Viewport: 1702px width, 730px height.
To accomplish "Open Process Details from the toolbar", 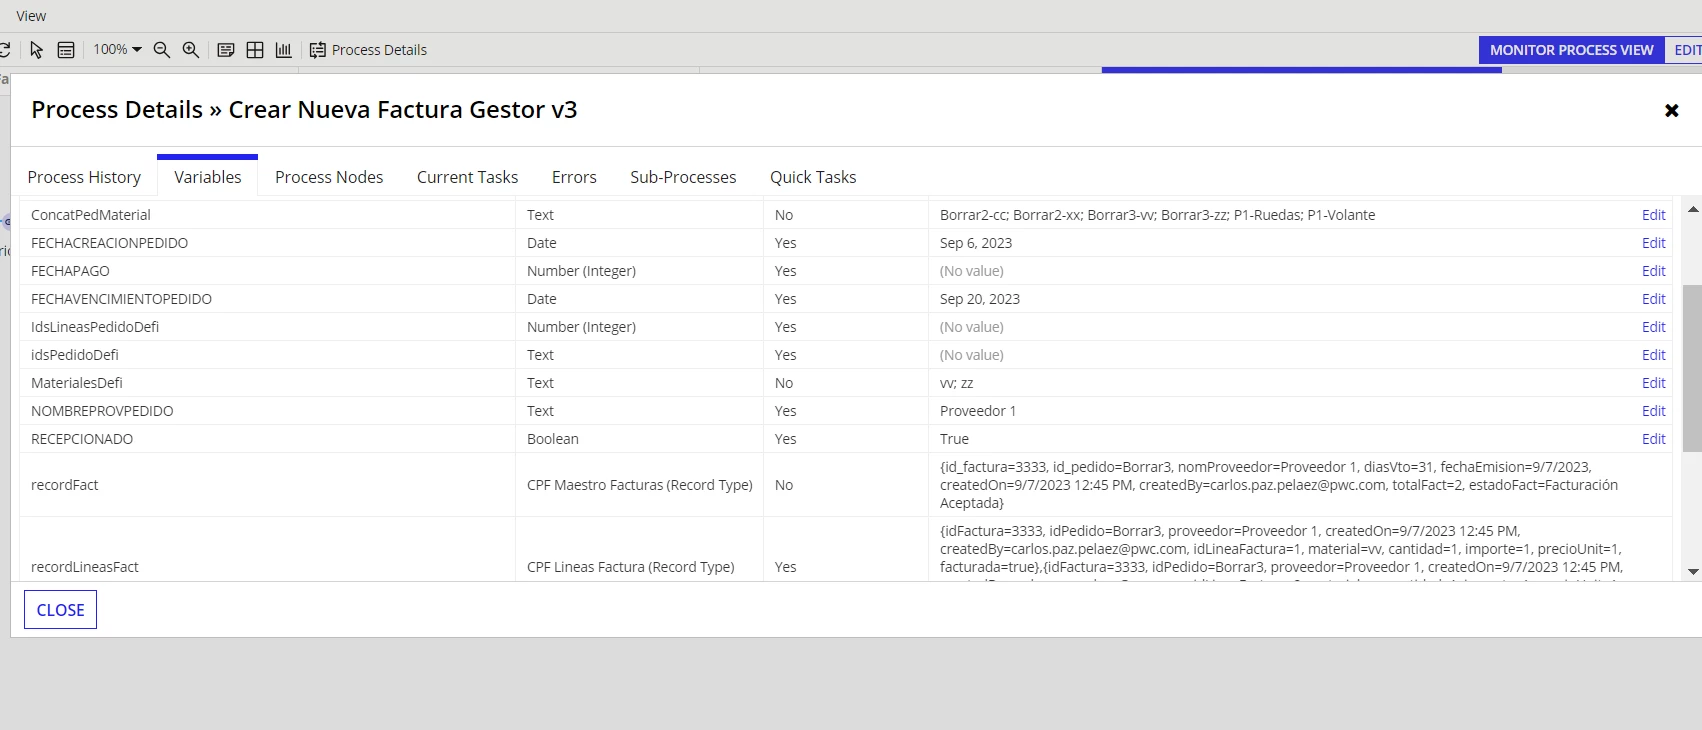I will tap(368, 50).
